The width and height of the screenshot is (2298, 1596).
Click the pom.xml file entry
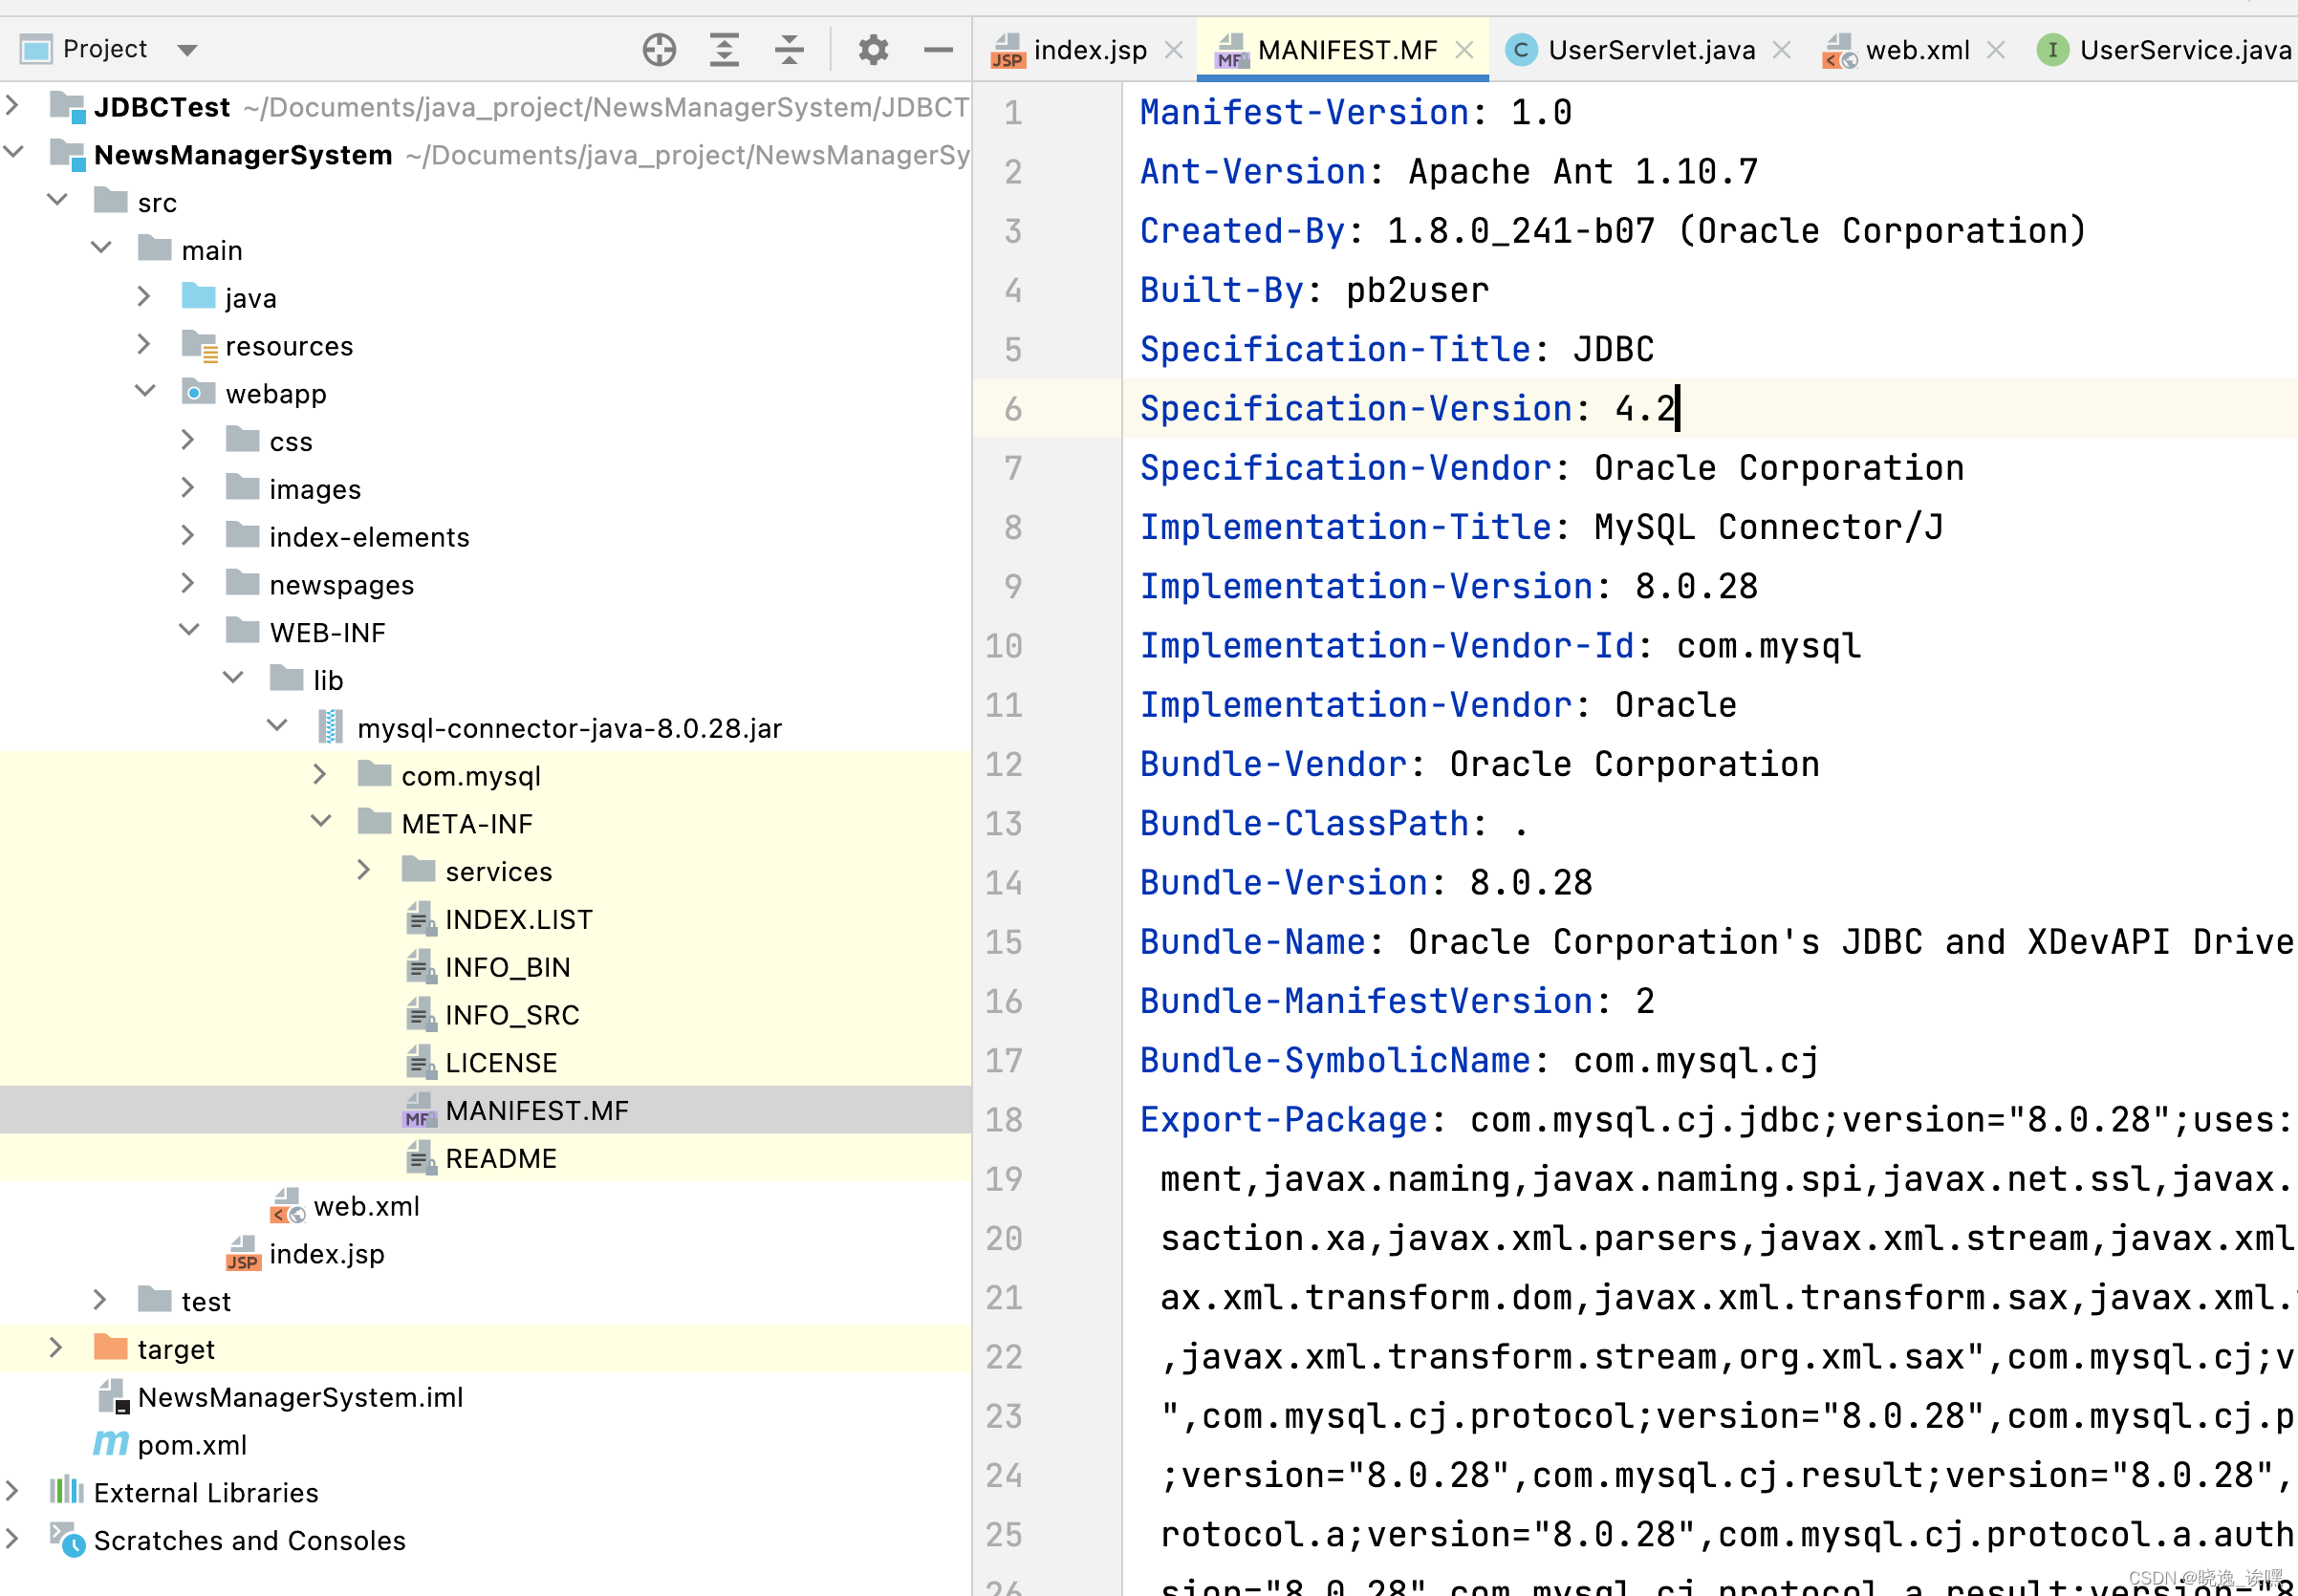tap(192, 1444)
